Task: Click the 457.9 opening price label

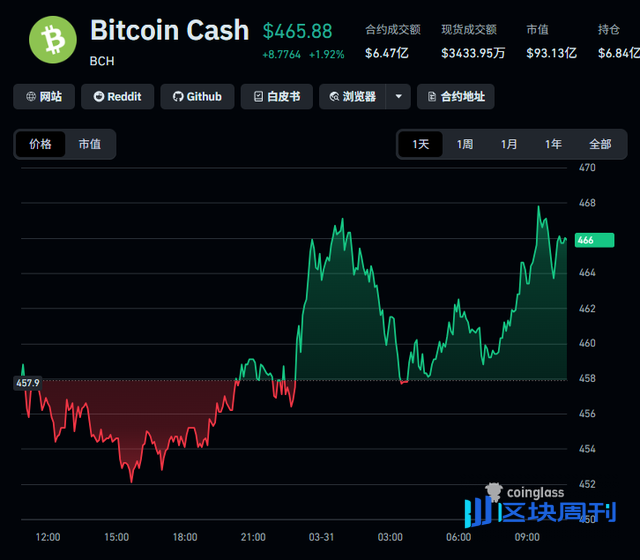Action: 27,383
